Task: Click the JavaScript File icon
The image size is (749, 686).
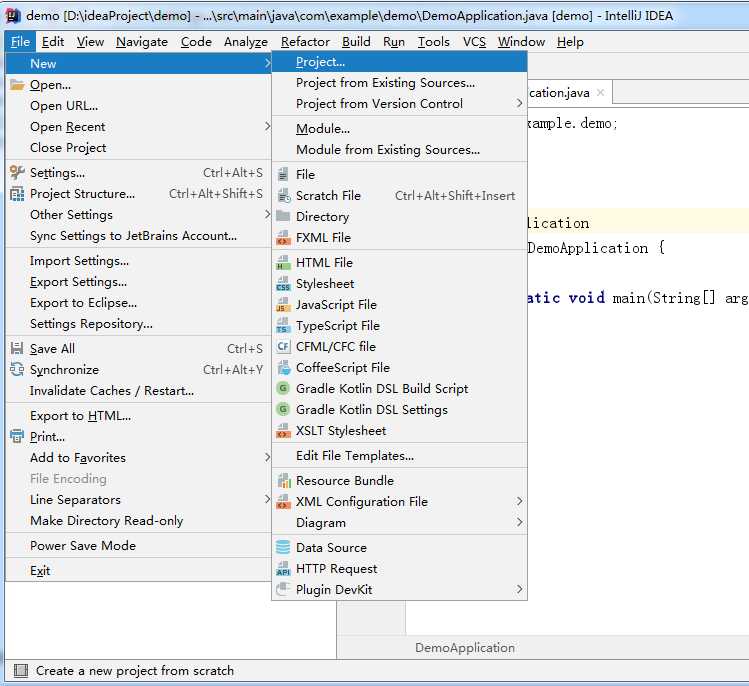Action: pyautogui.click(x=283, y=304)
